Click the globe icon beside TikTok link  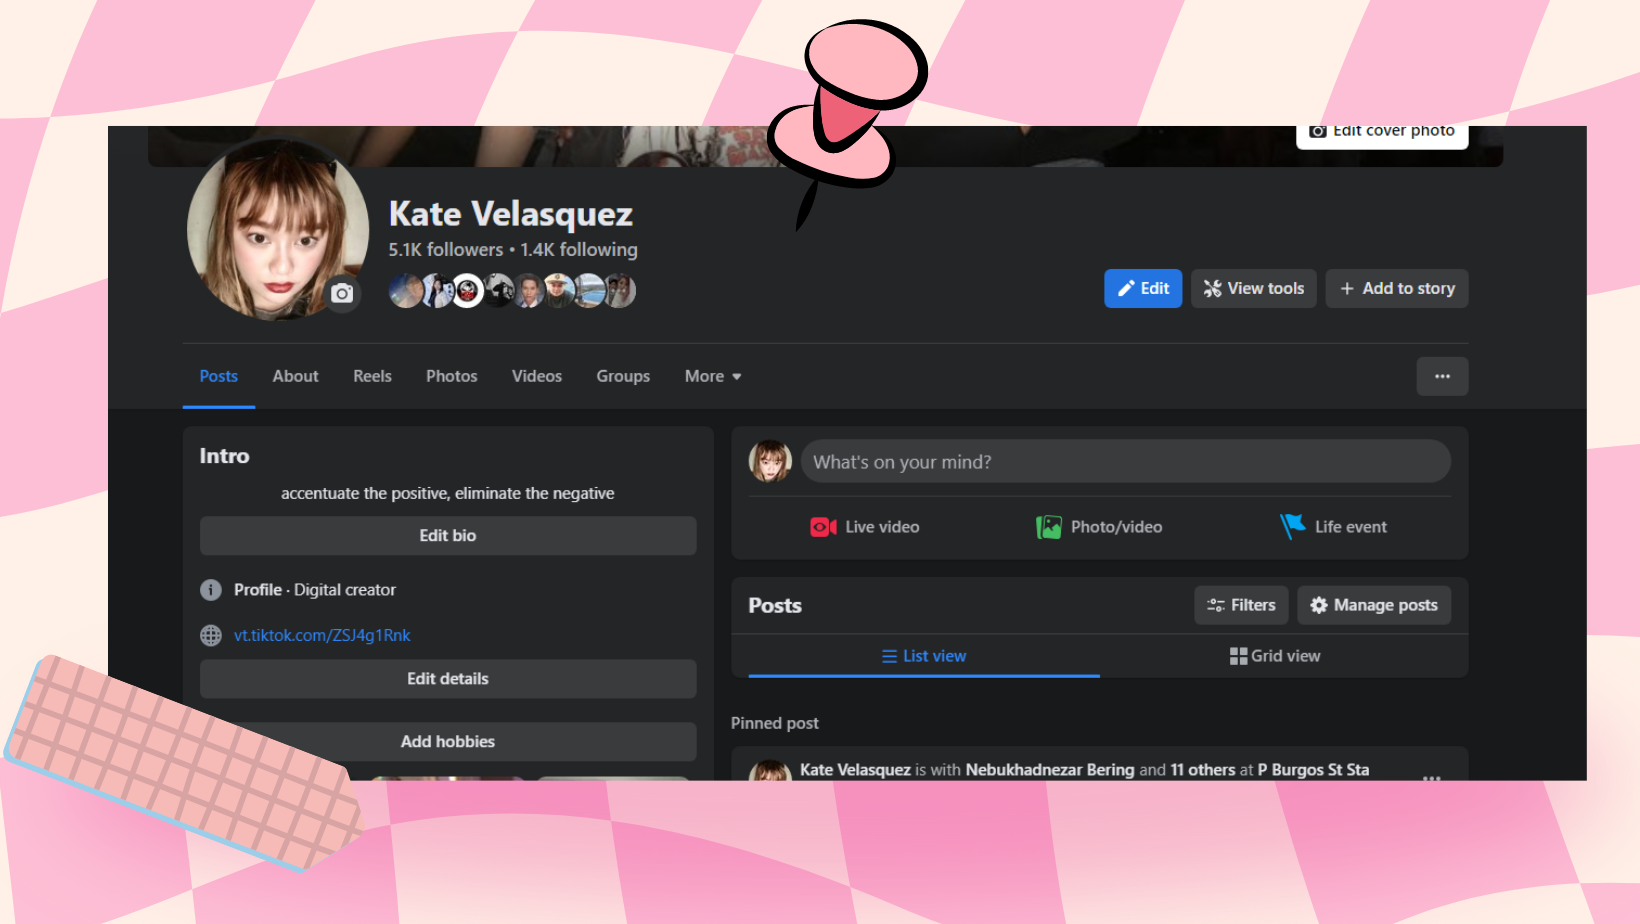(x=211, y=635)
